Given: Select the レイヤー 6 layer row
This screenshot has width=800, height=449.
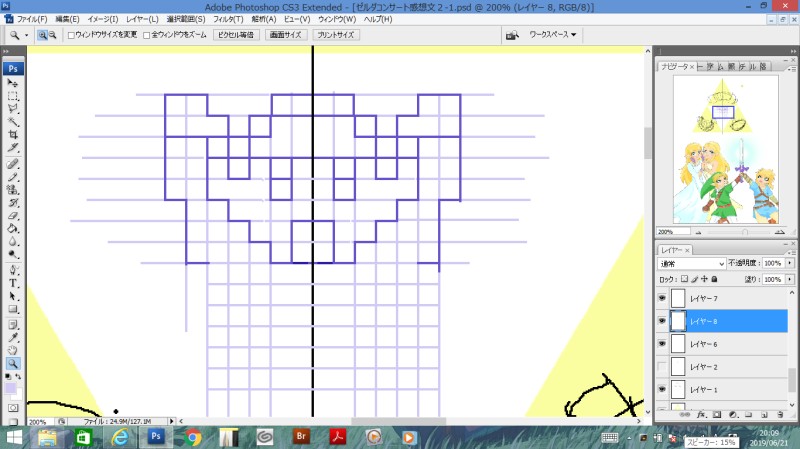Looking at the screenshot, I should (x=723, y=344).
